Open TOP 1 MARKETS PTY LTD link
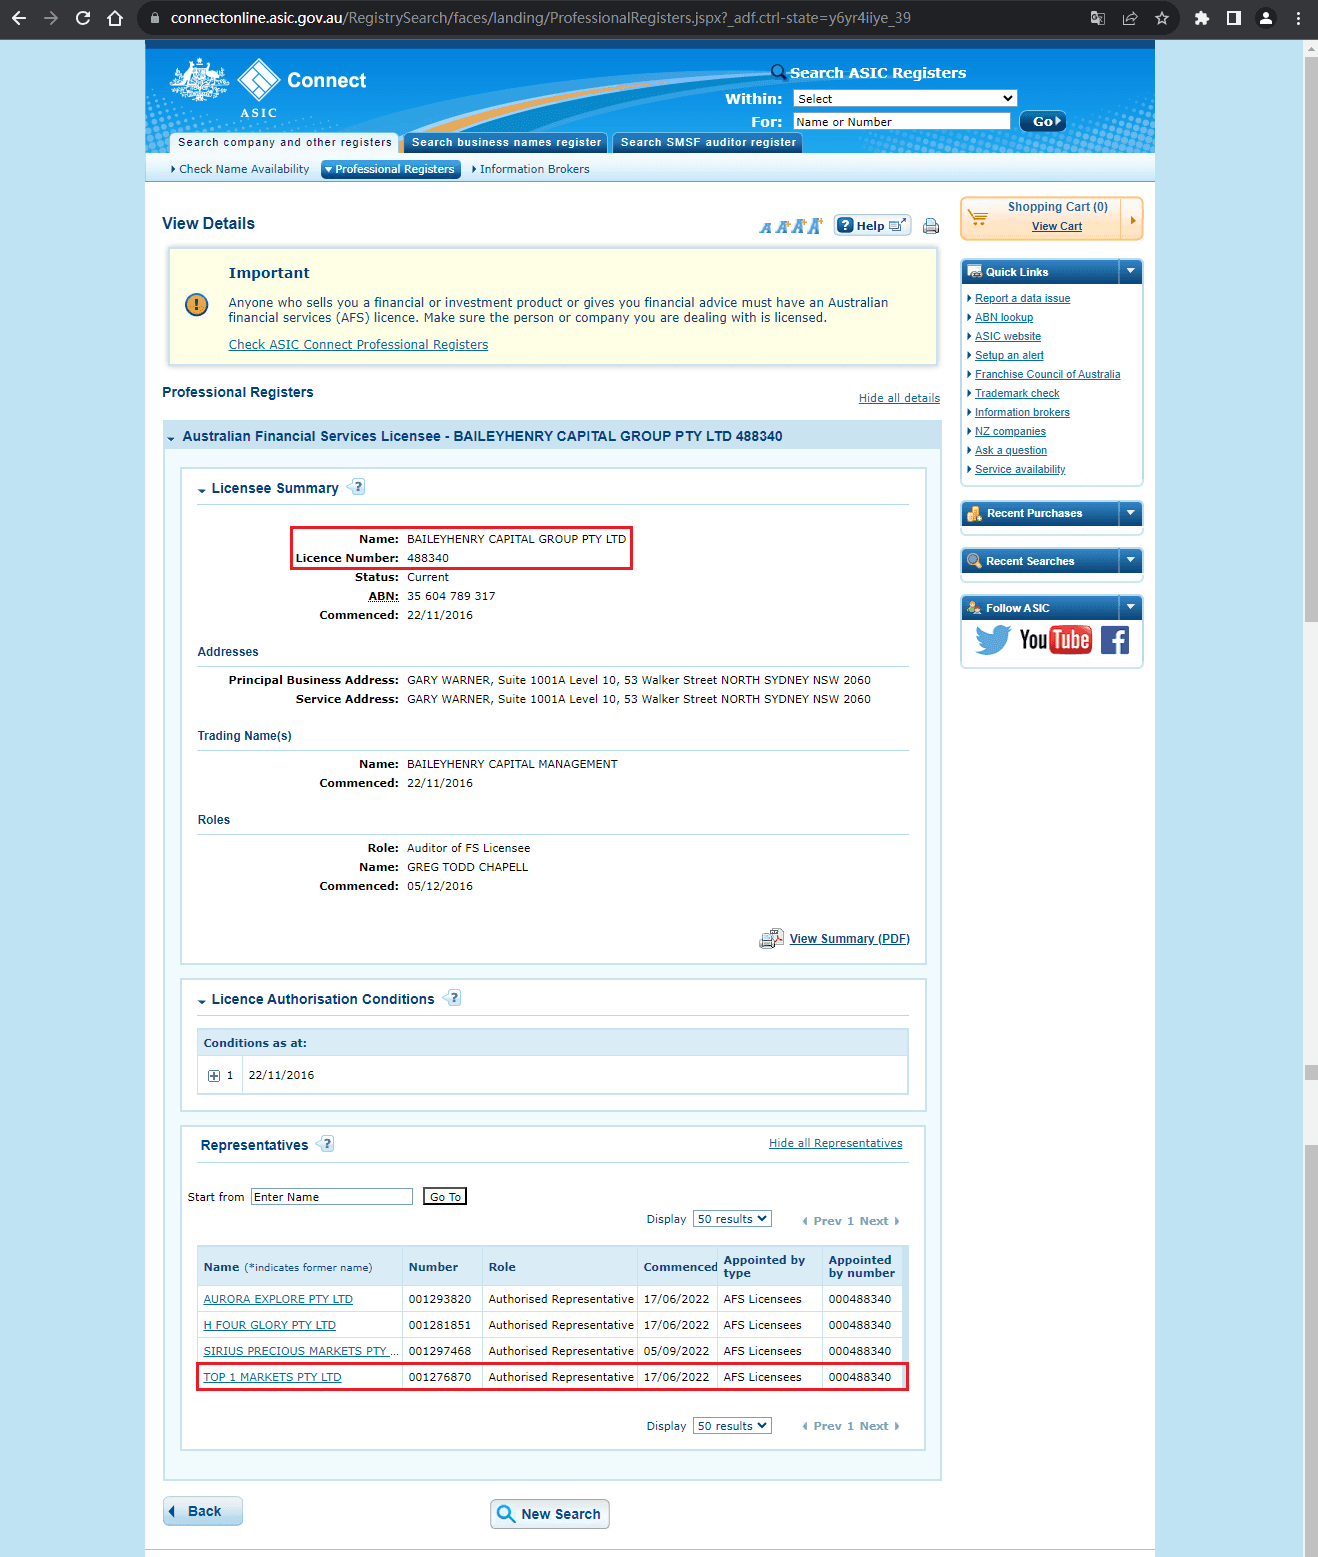1318x1557 pixels. 273,1377
